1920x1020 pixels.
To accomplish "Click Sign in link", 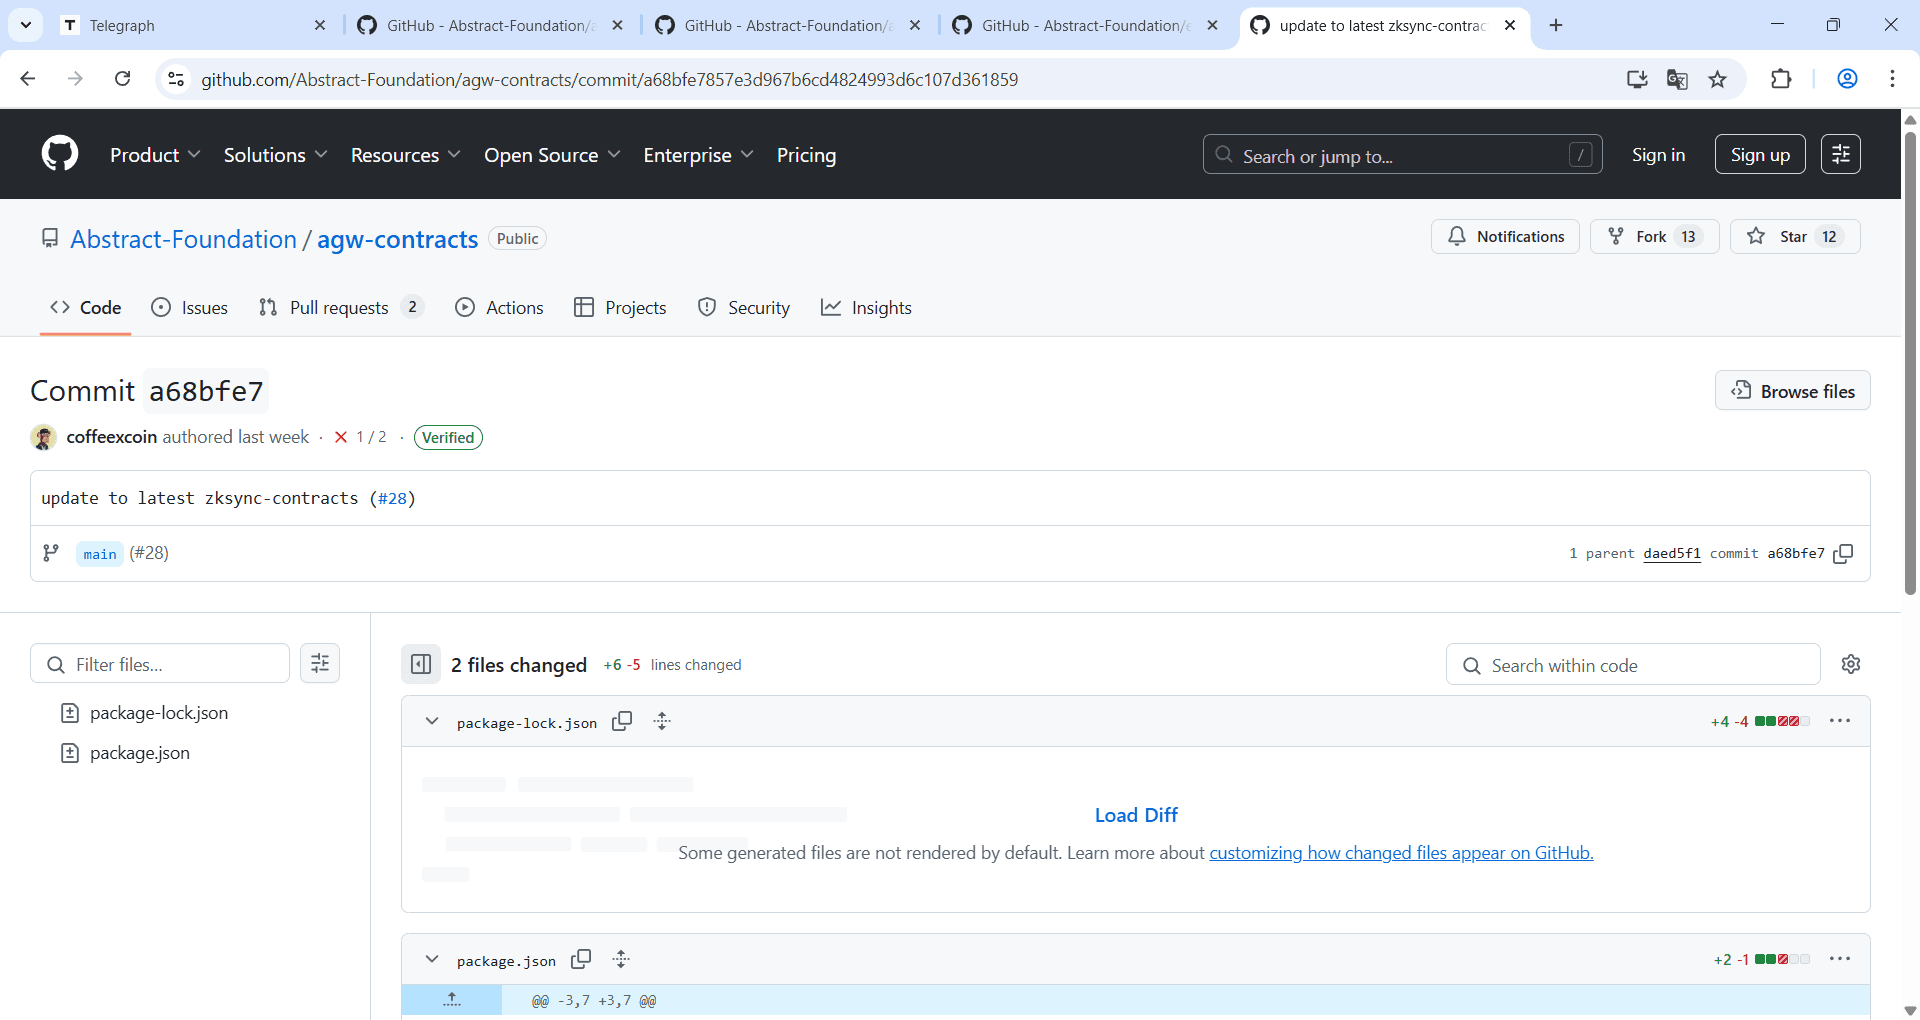I will click(1658, 155).
